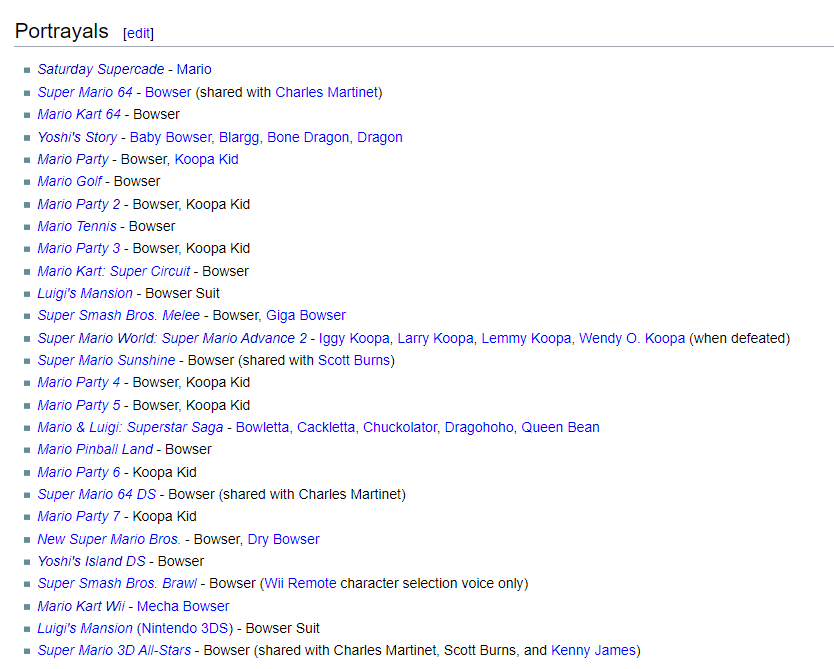
Task: Open the Super Smash Bros. Melee link
Action: (x=119, y=316)
